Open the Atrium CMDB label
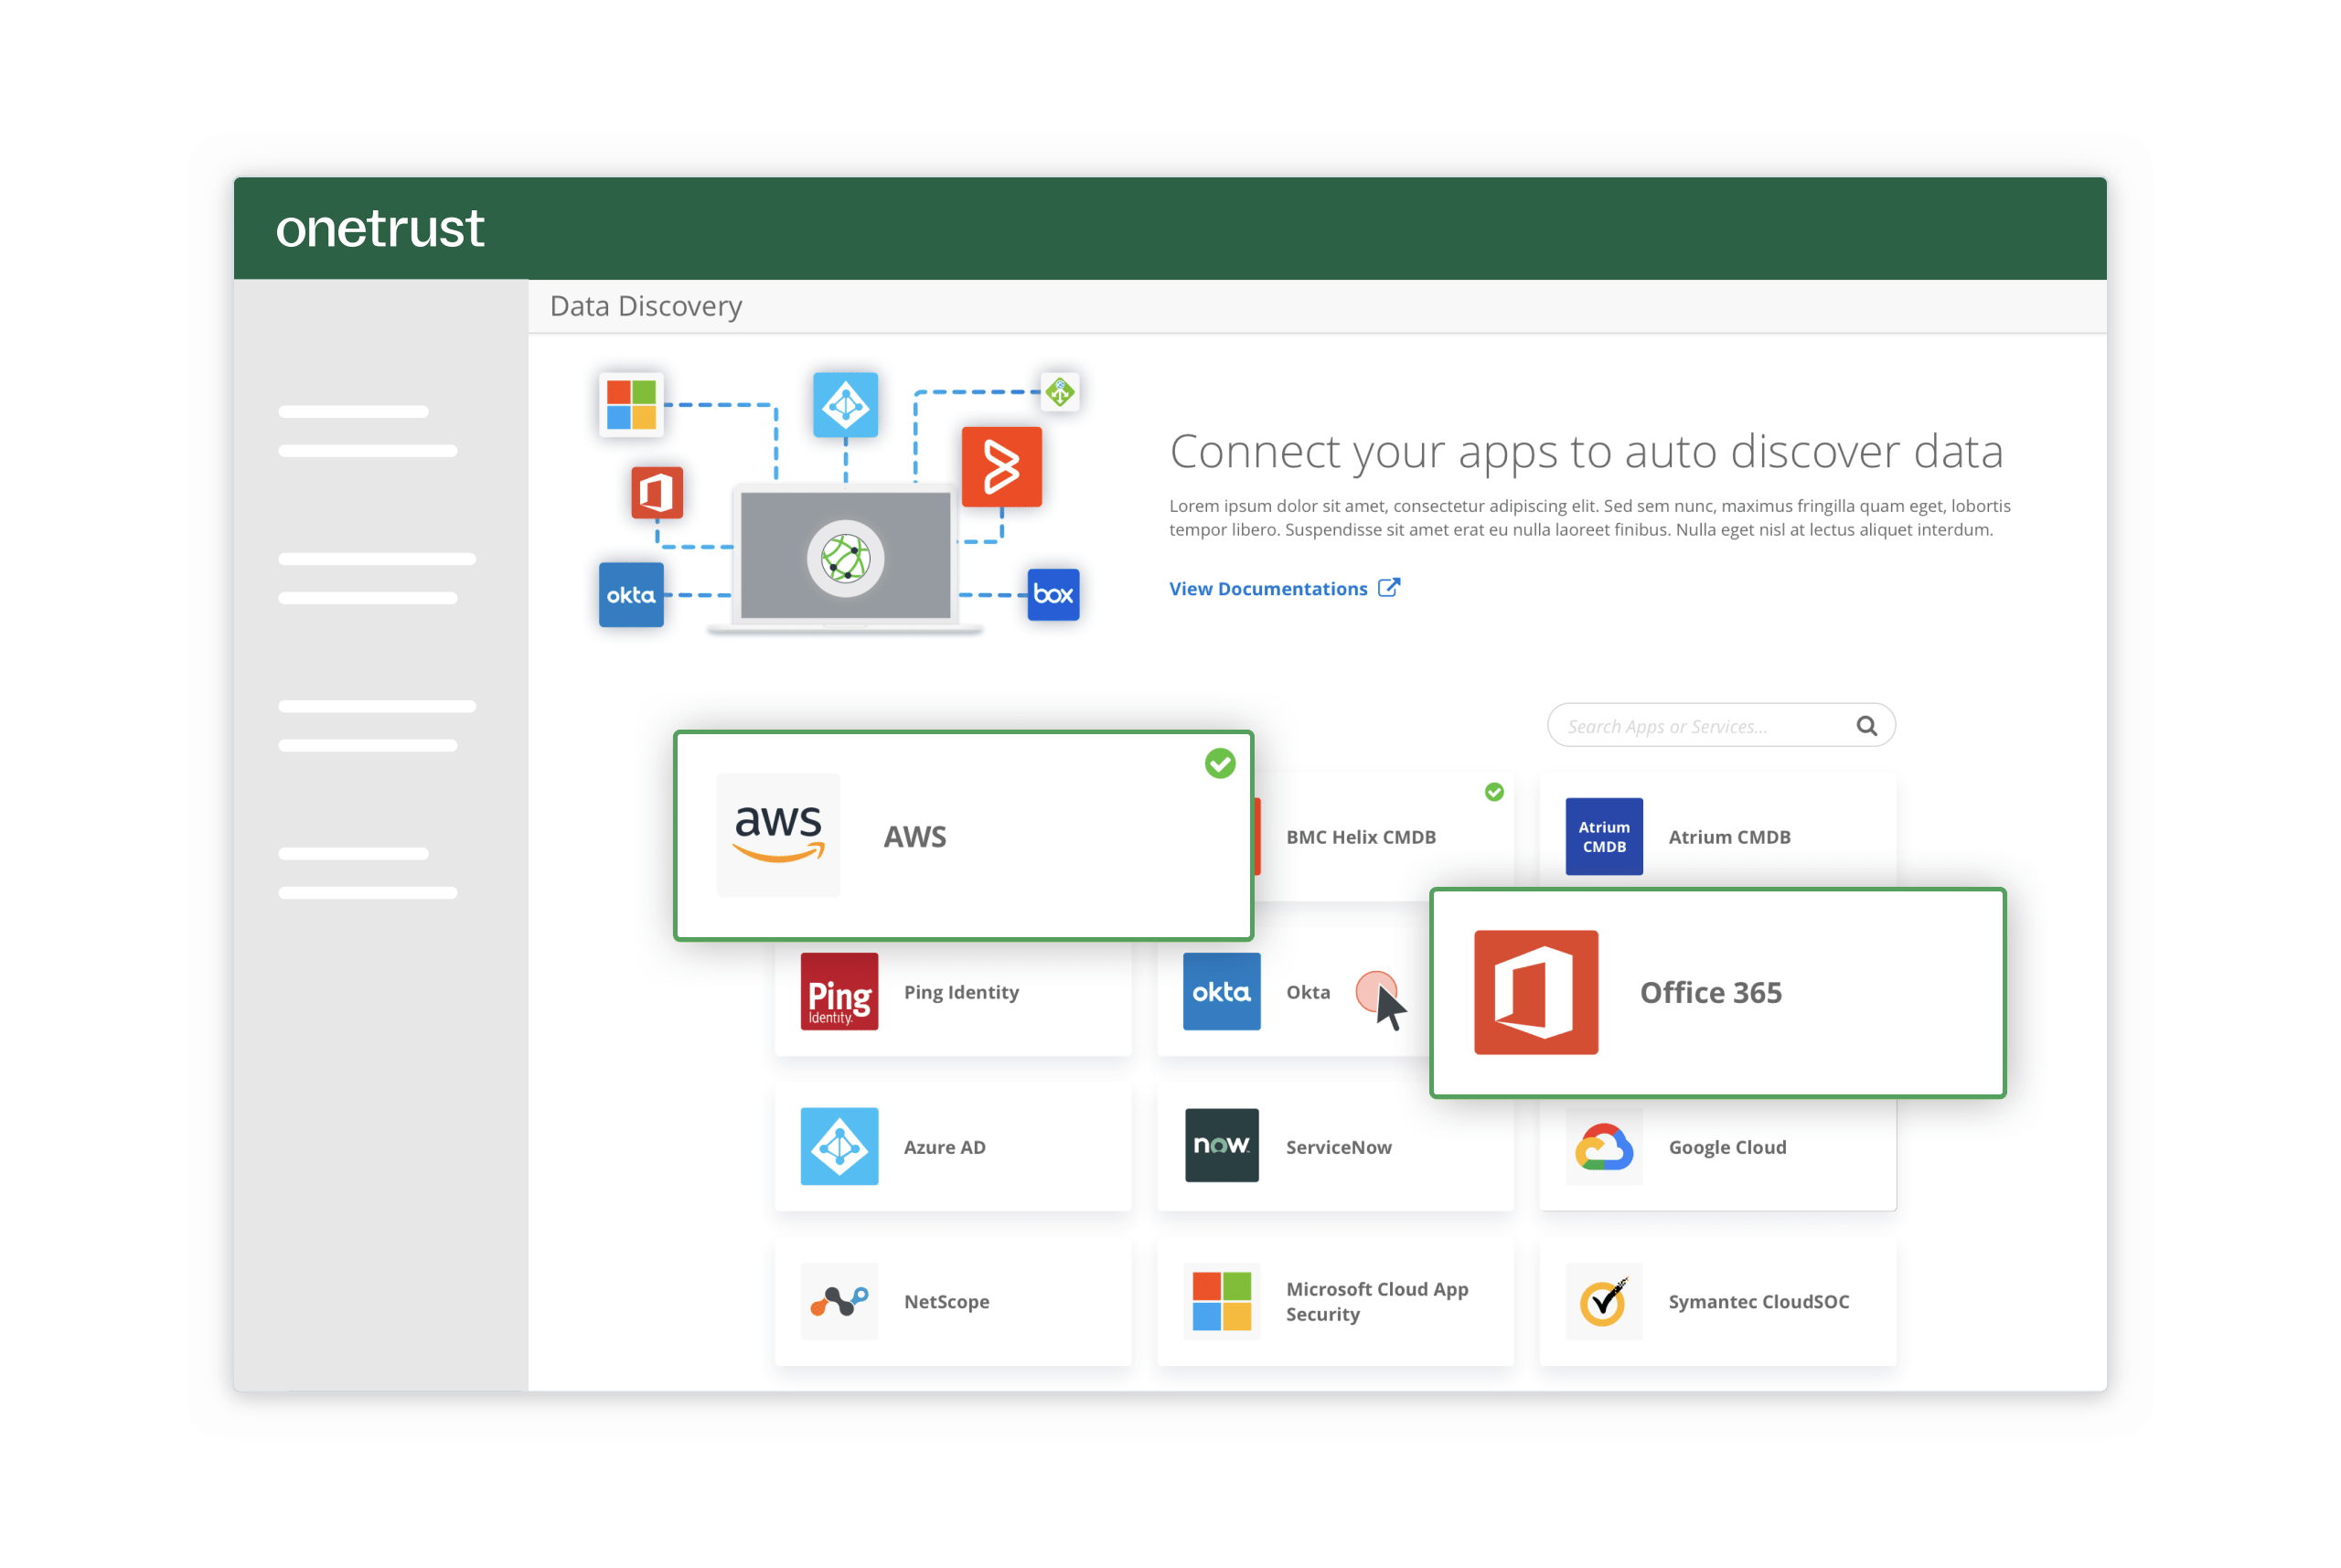 (1729, 837)
